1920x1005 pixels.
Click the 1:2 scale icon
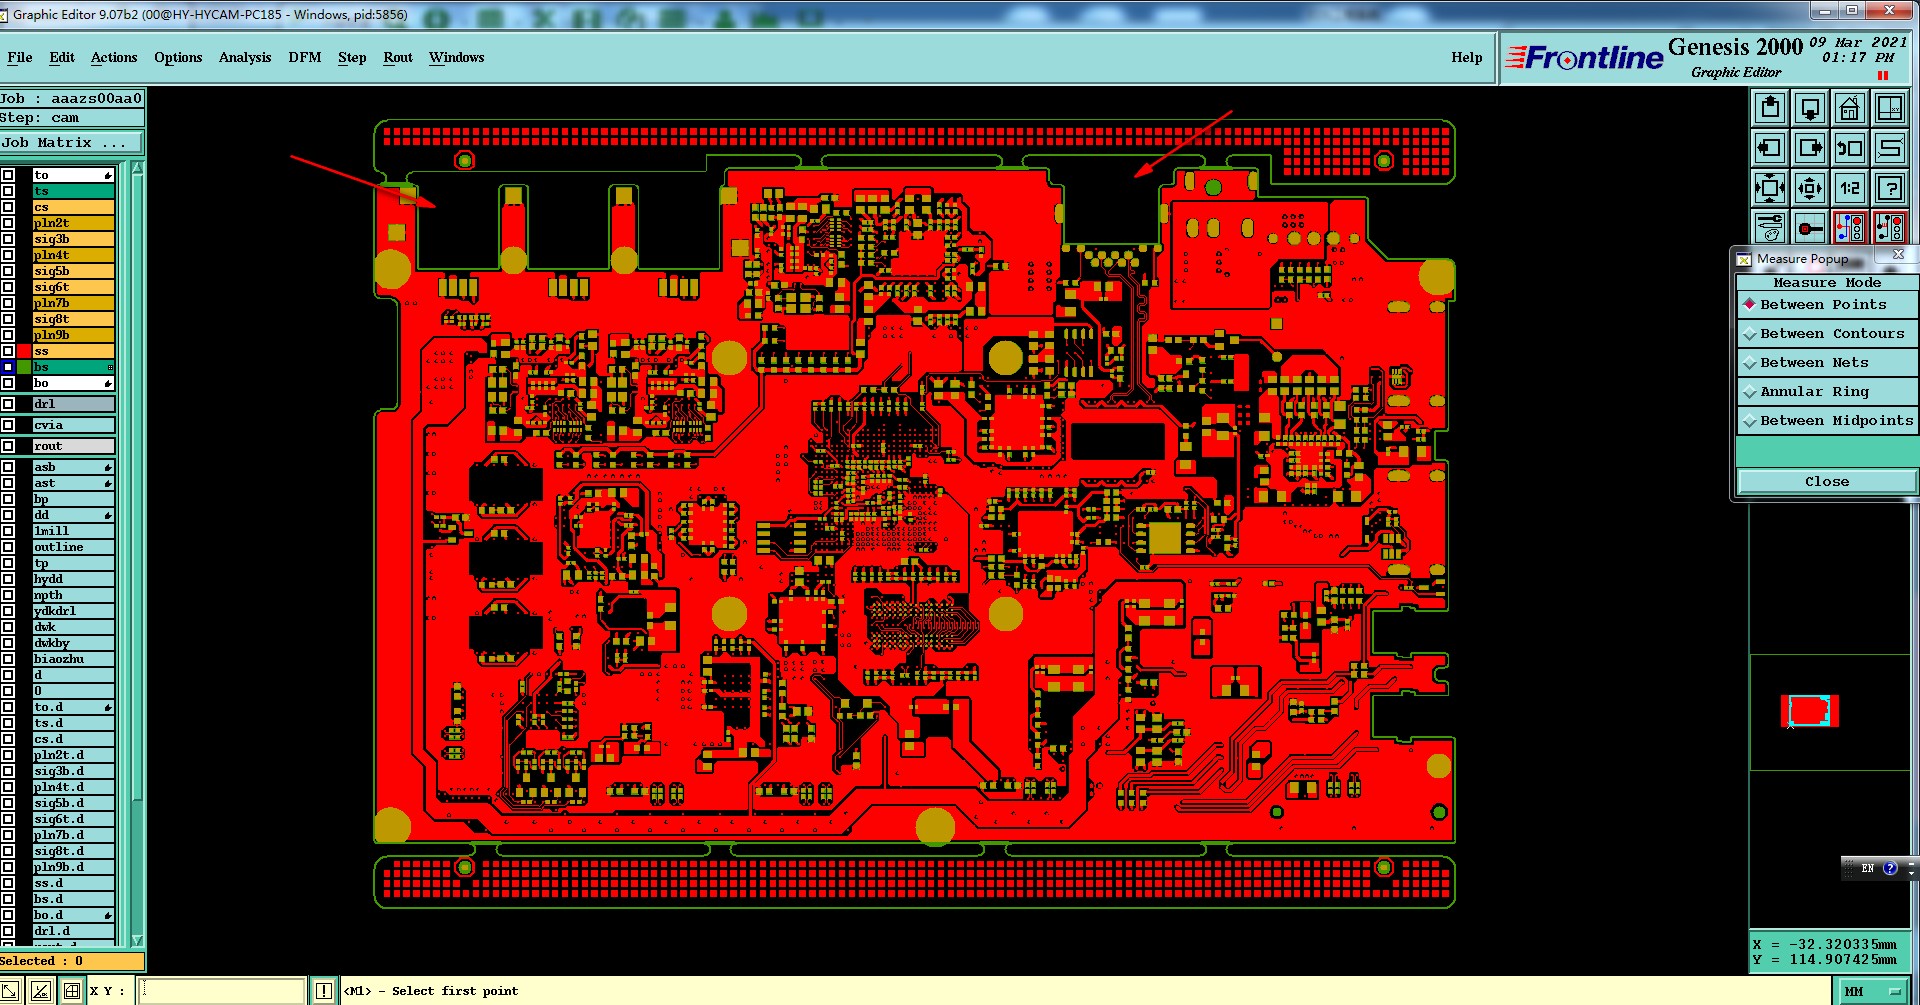[x=1850, y=188]
